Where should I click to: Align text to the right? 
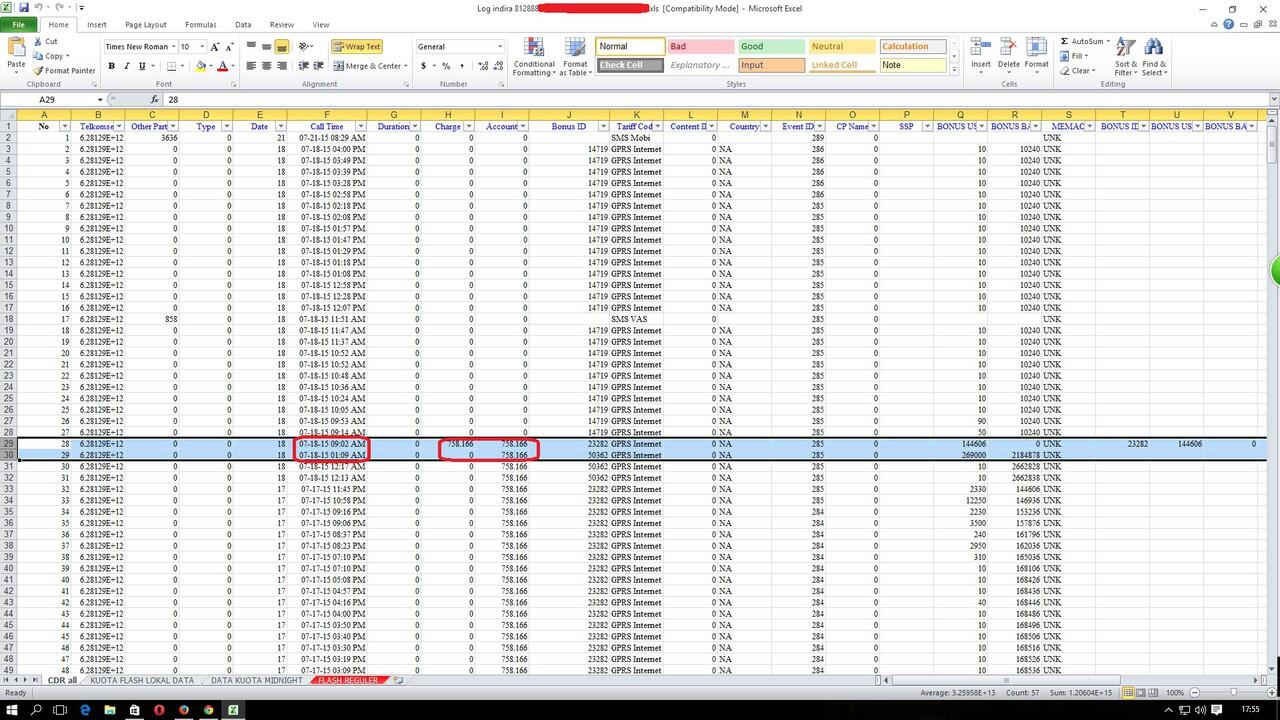tap(283, 66)
